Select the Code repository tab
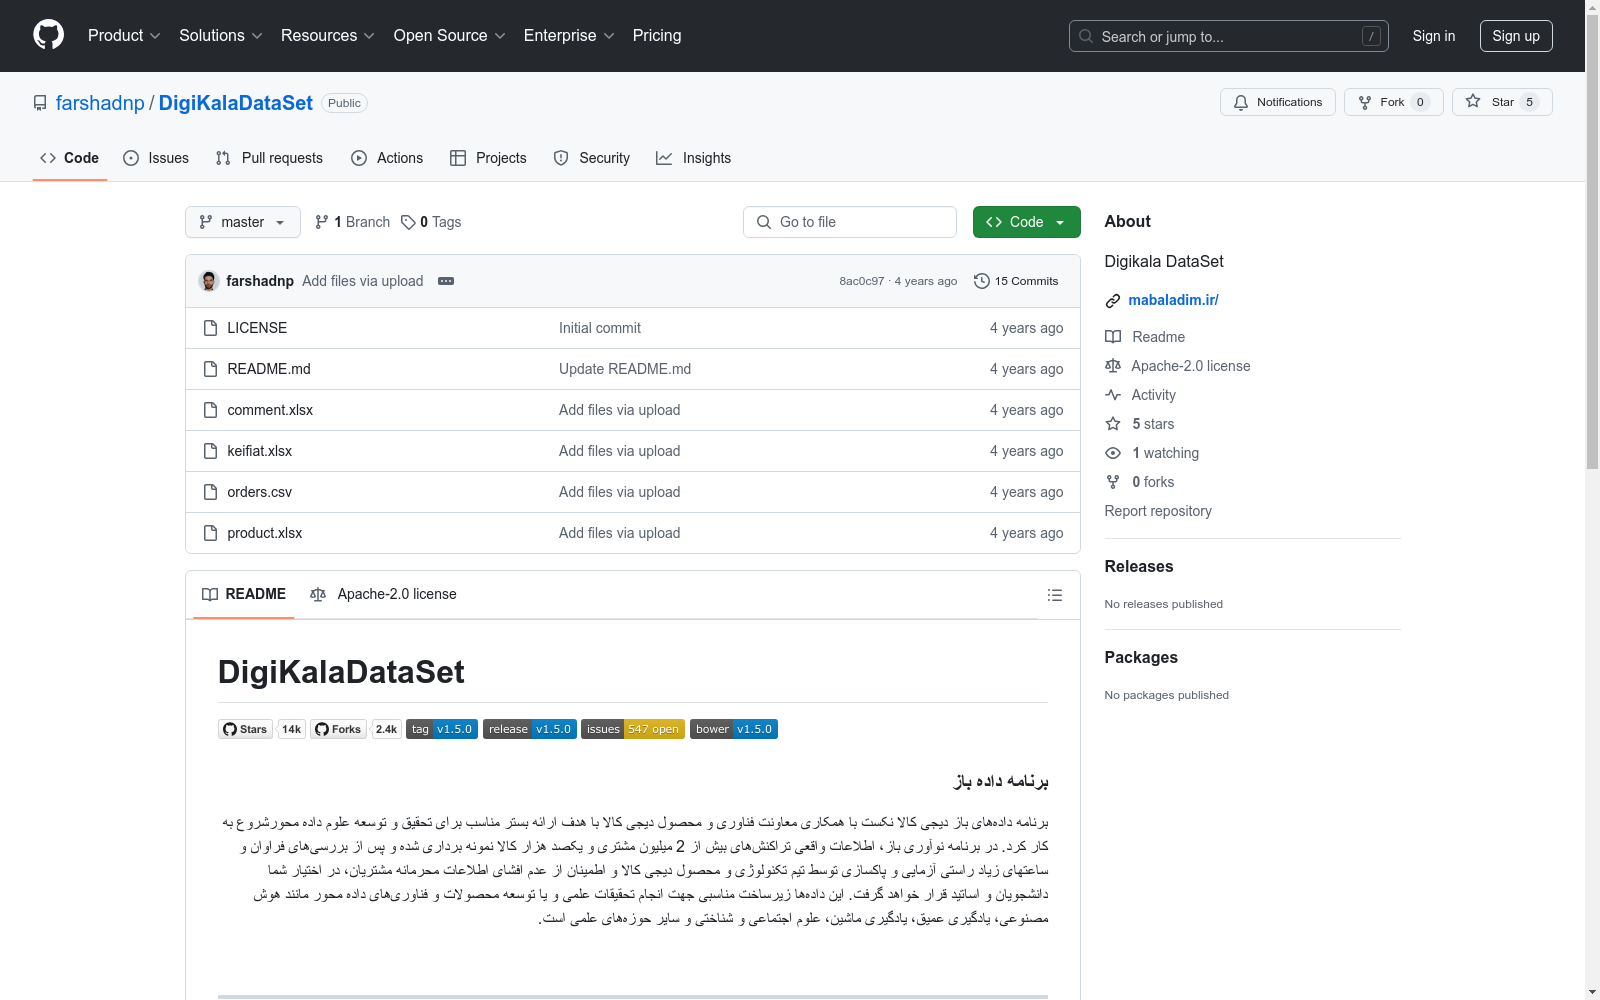The width and height of the screenshot is (1600, 1000). click(x=70, y=158)
